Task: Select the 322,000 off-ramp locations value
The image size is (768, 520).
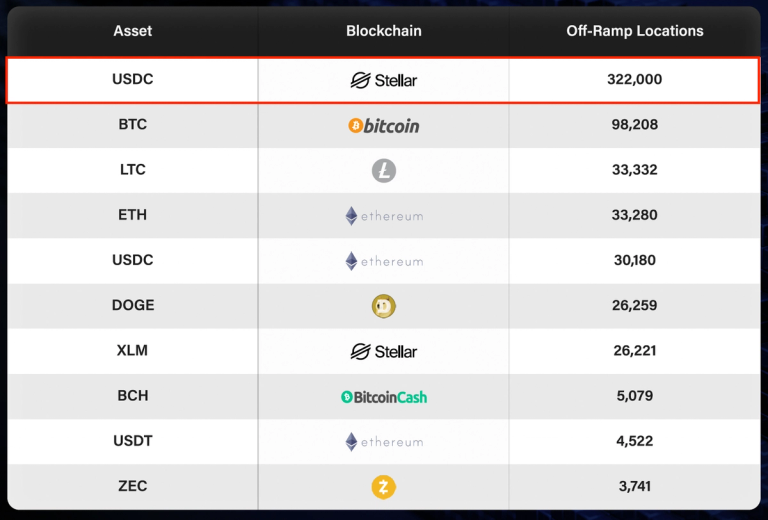Action: (635, 80)
